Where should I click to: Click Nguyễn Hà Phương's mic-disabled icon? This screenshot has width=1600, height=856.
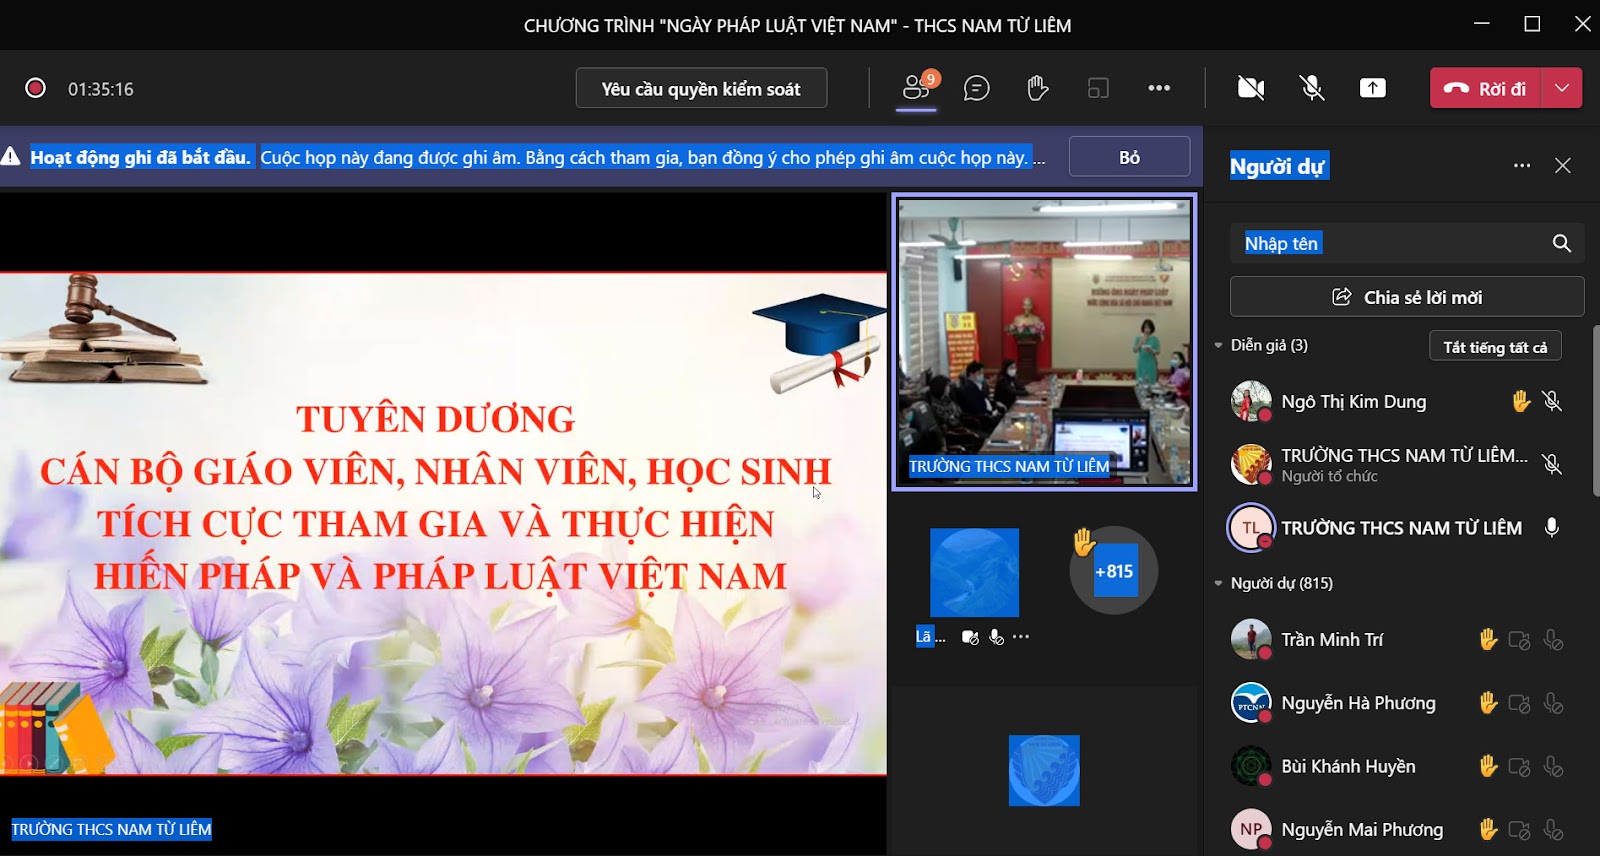point(1553,704)
